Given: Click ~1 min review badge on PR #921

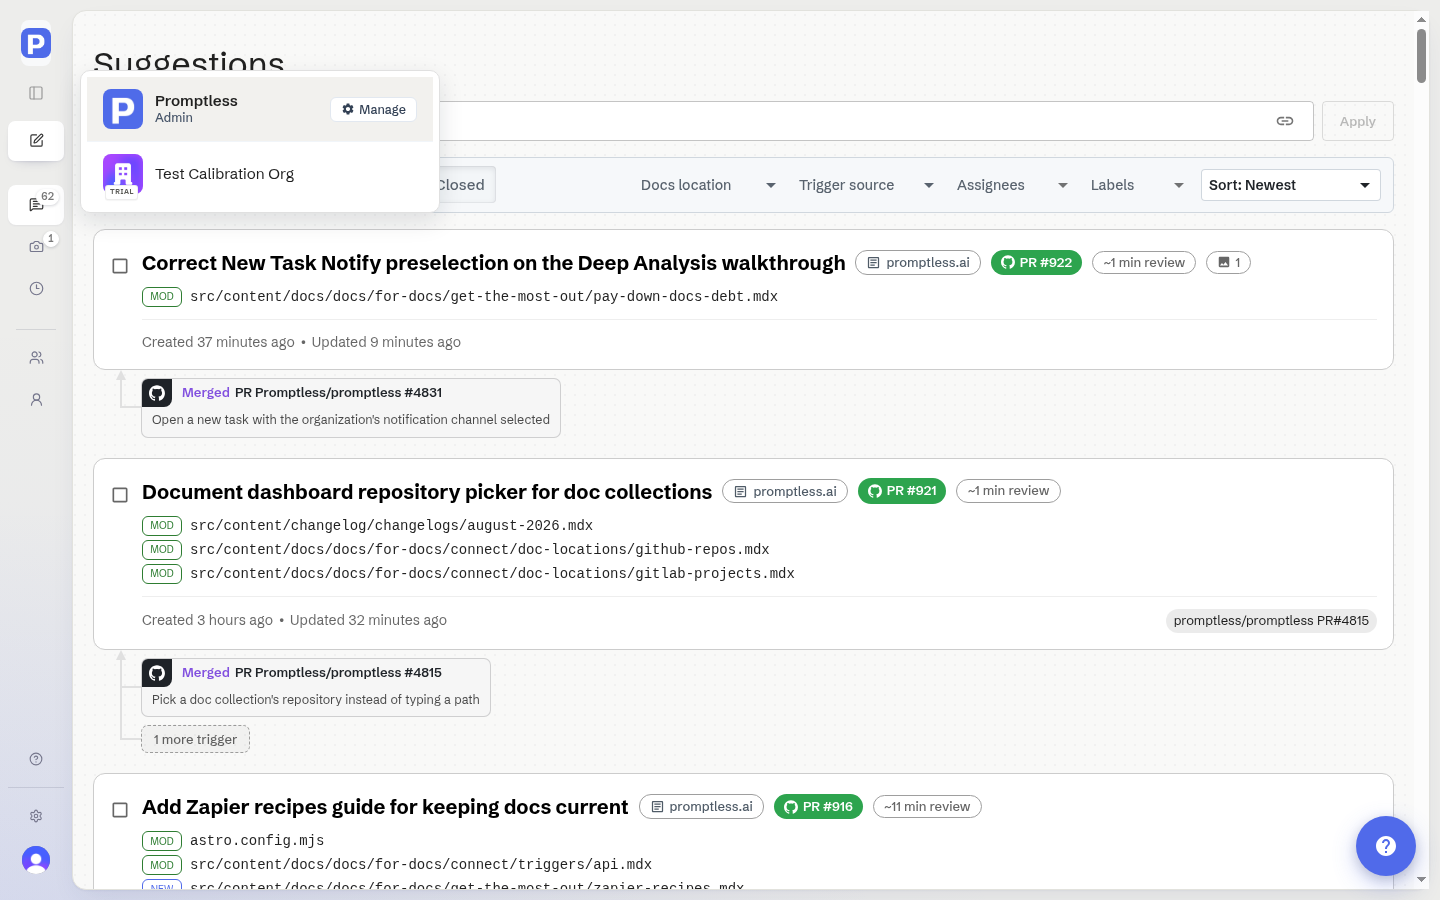Looking at the screenshot, I should coord(1008,491).
